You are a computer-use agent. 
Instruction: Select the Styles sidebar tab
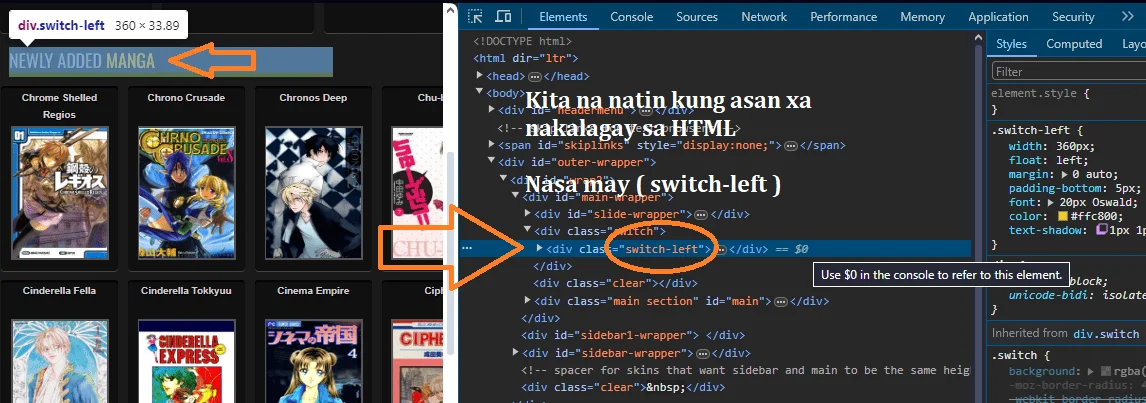pos(1012,44)
